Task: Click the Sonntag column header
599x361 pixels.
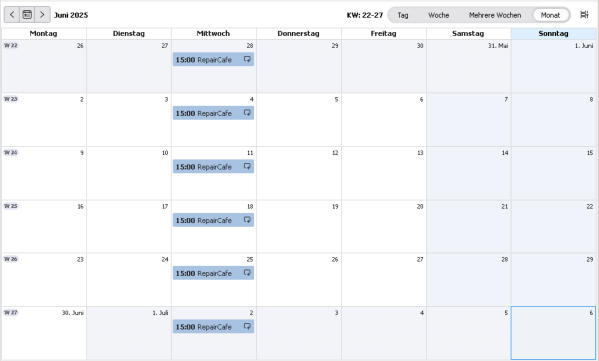Action: pyautogui.click(x=554, y=34)
